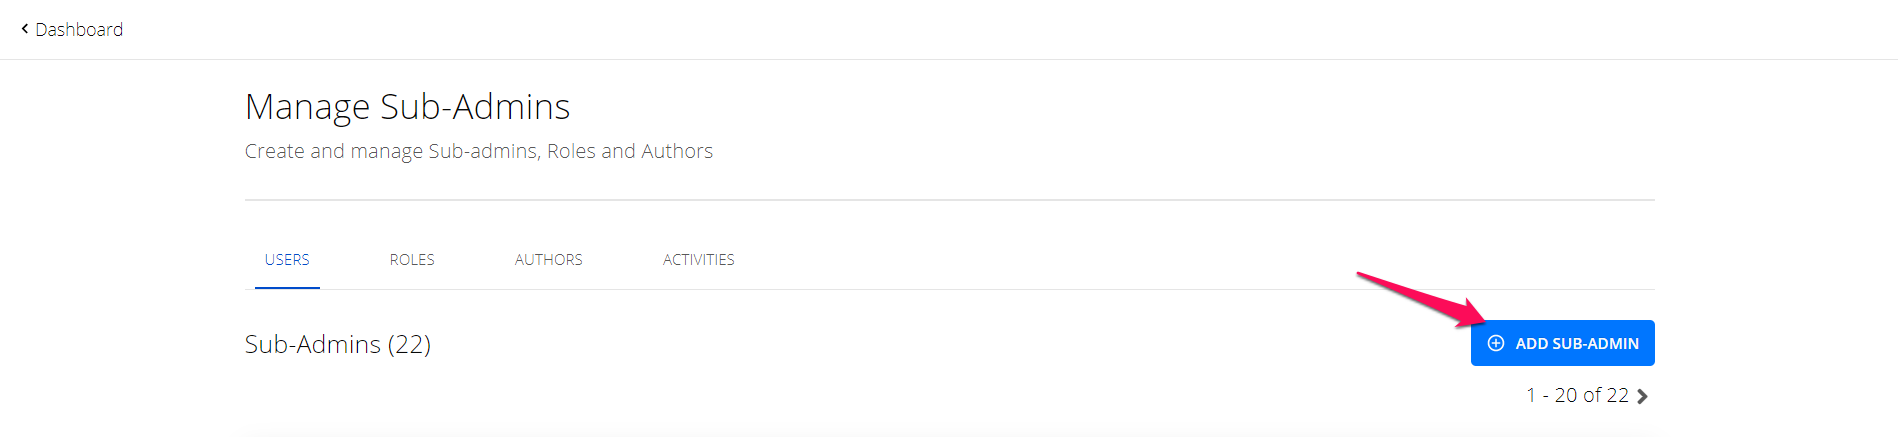The image size is (1898, 437).
Task: Click the word "Authors" in the subtitle
Action: point(677,151)
